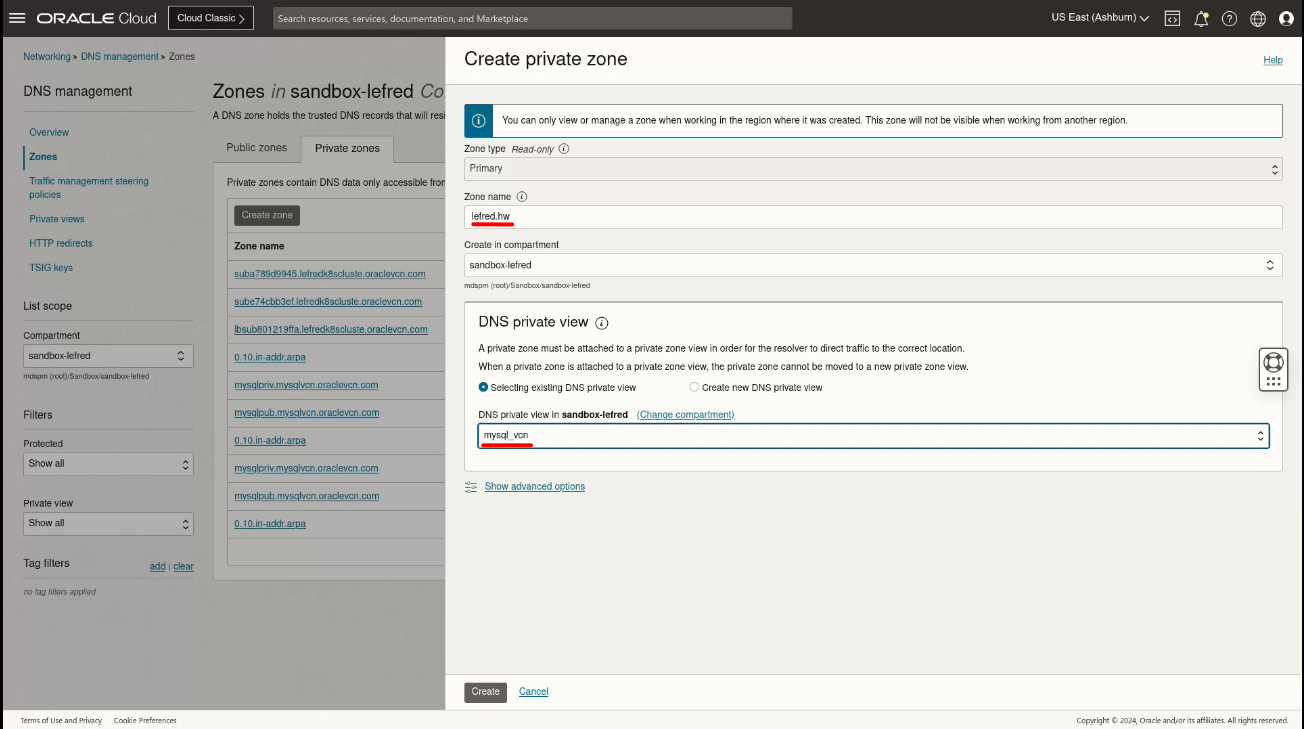Open the user profile avatar menu

1286,17
